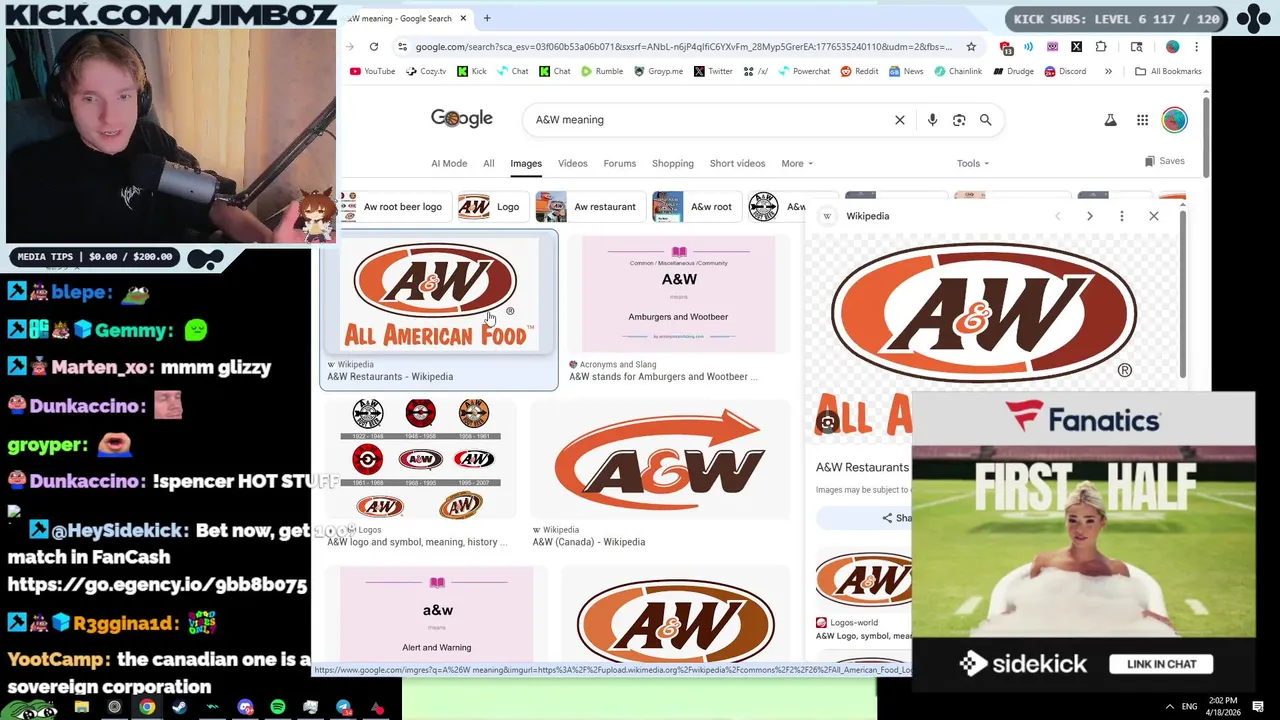Image resolution: width=1280 pixels, height=720 pixels.
Task: Open the Chrome extensions puzzle icon
Action: [1101, 46]
